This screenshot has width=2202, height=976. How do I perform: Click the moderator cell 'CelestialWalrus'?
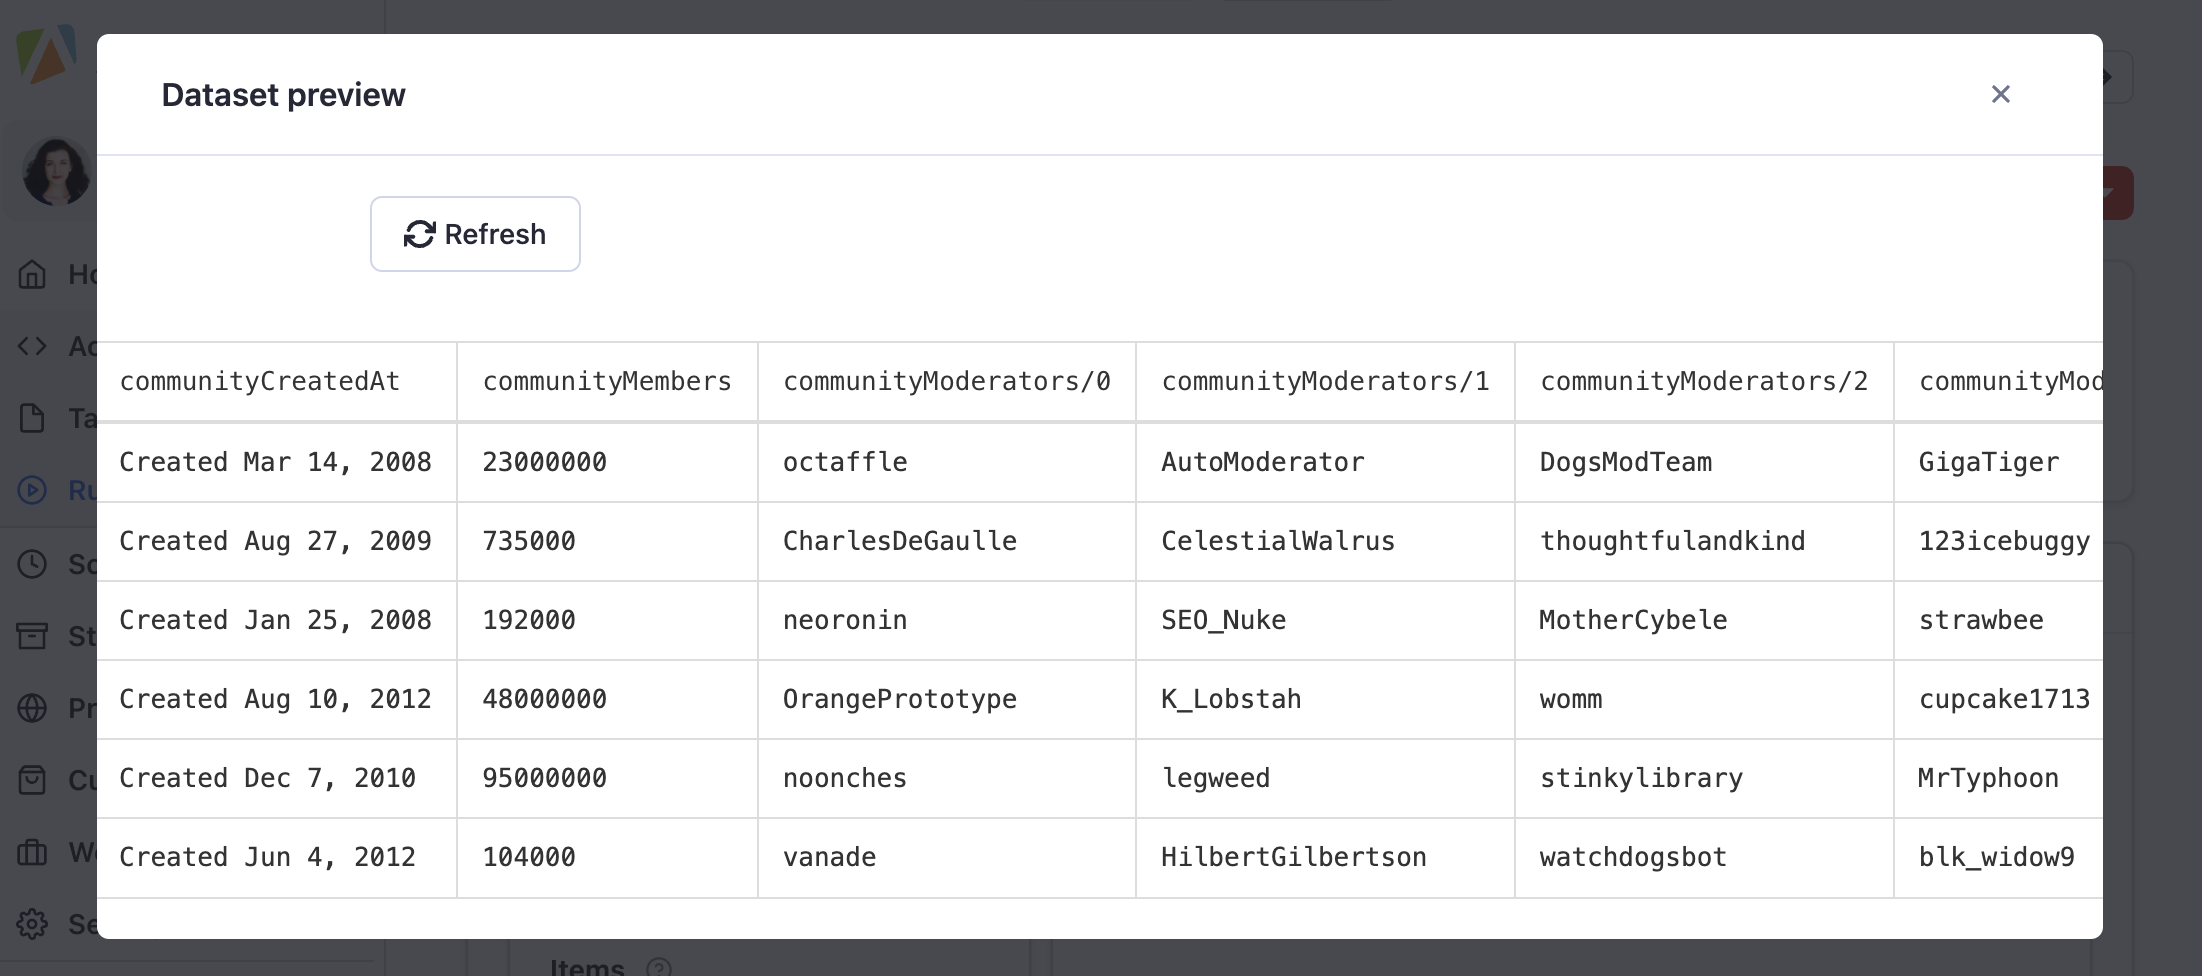1325,541
